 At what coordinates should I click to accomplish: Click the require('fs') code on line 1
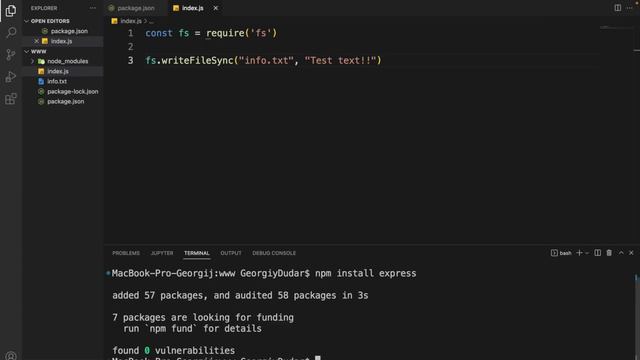[241, 33]
